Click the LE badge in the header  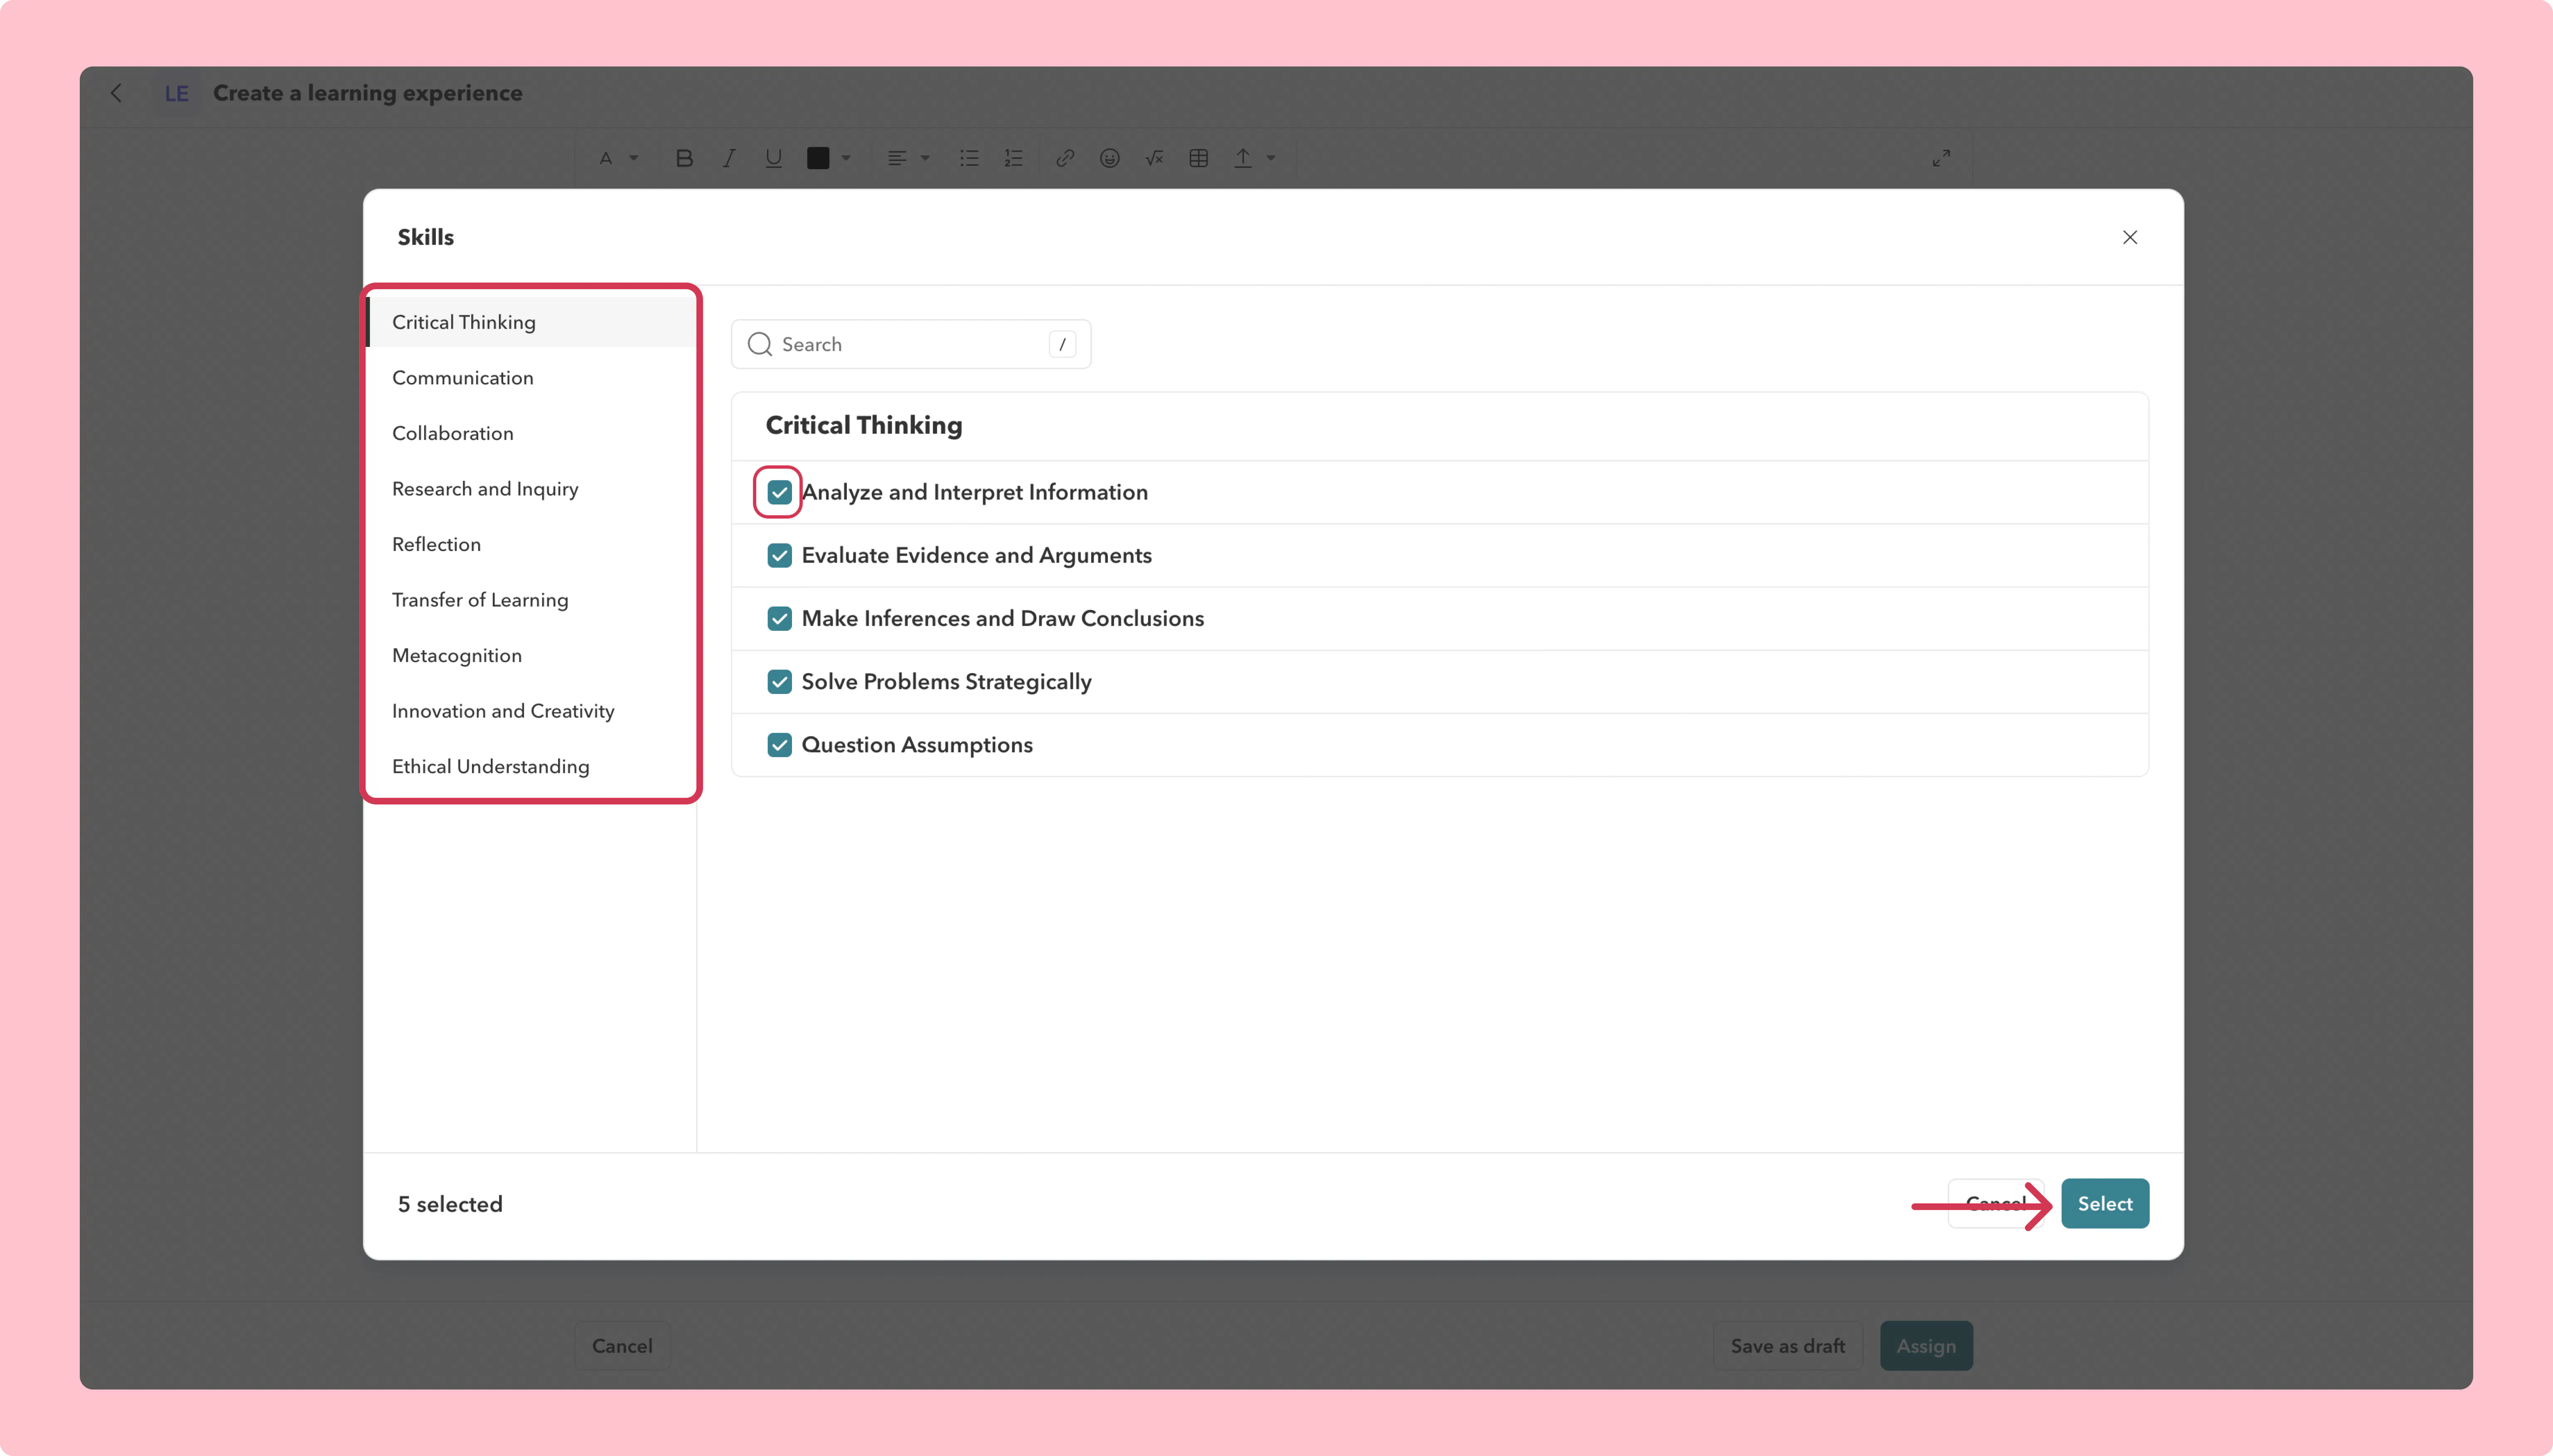pos(177,93)
